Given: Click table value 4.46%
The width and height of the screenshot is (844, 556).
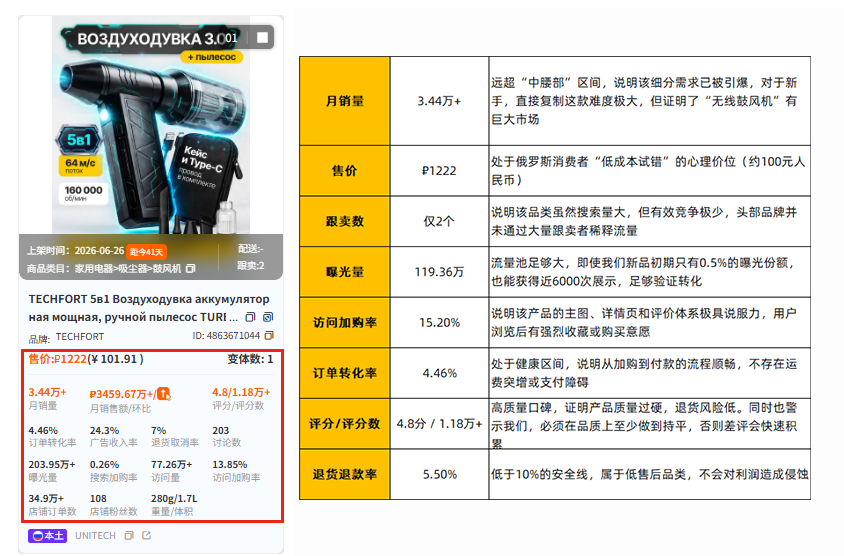Looking at the screenshot, I should 439,373.
